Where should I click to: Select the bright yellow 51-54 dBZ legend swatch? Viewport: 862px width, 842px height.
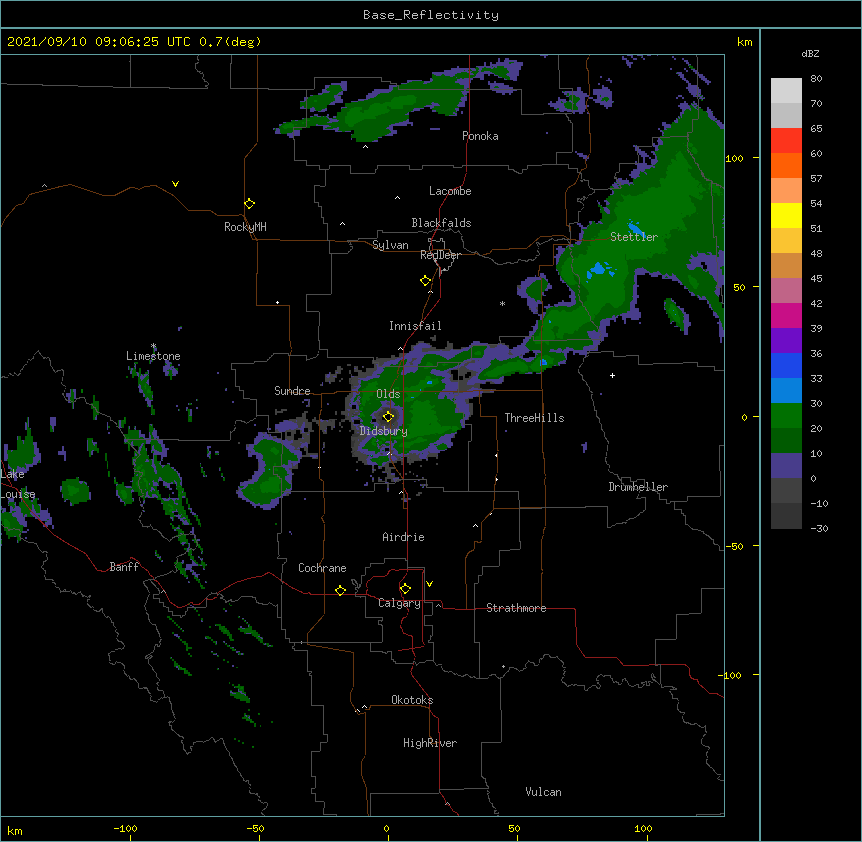(786, 215)
